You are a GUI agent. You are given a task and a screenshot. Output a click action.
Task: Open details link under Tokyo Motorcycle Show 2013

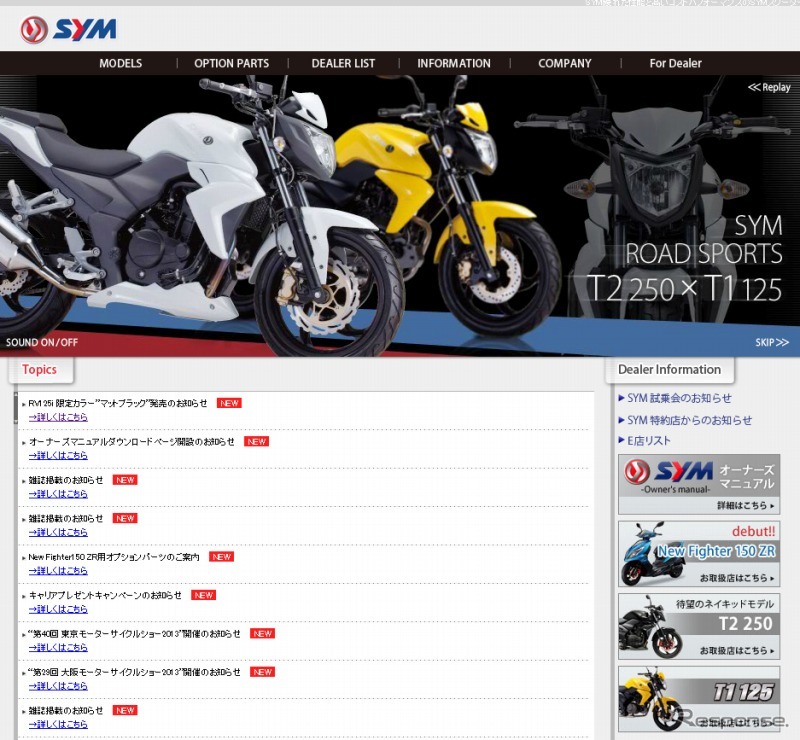58,647
